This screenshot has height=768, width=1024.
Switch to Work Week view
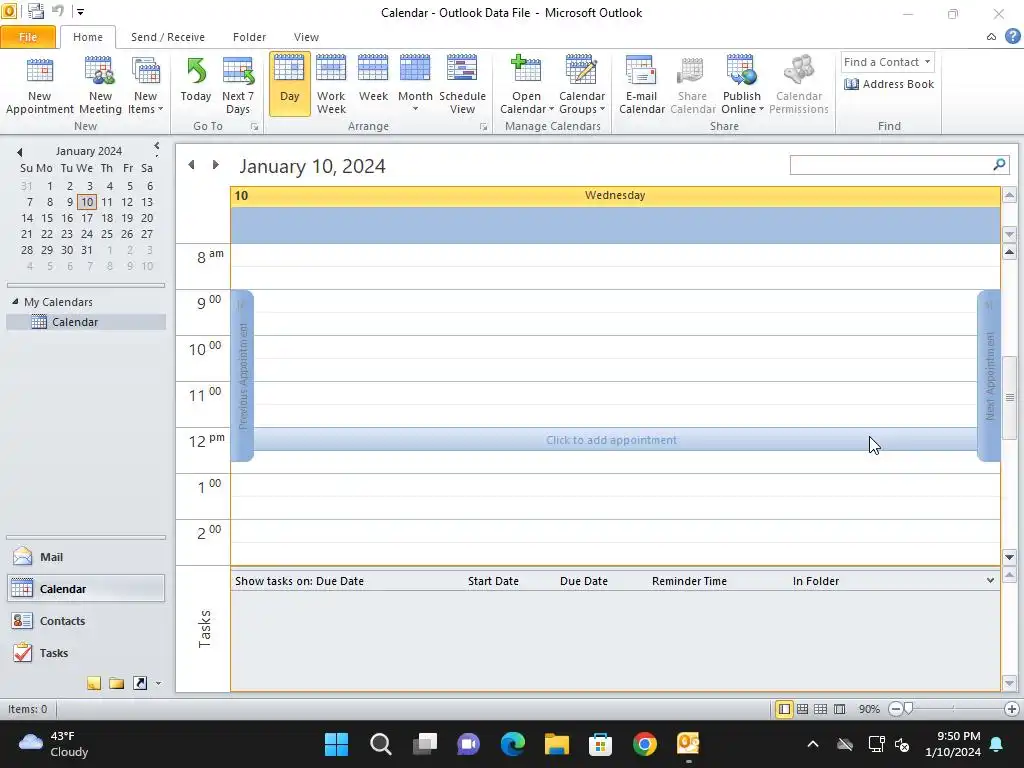click(x=331, y=85)
